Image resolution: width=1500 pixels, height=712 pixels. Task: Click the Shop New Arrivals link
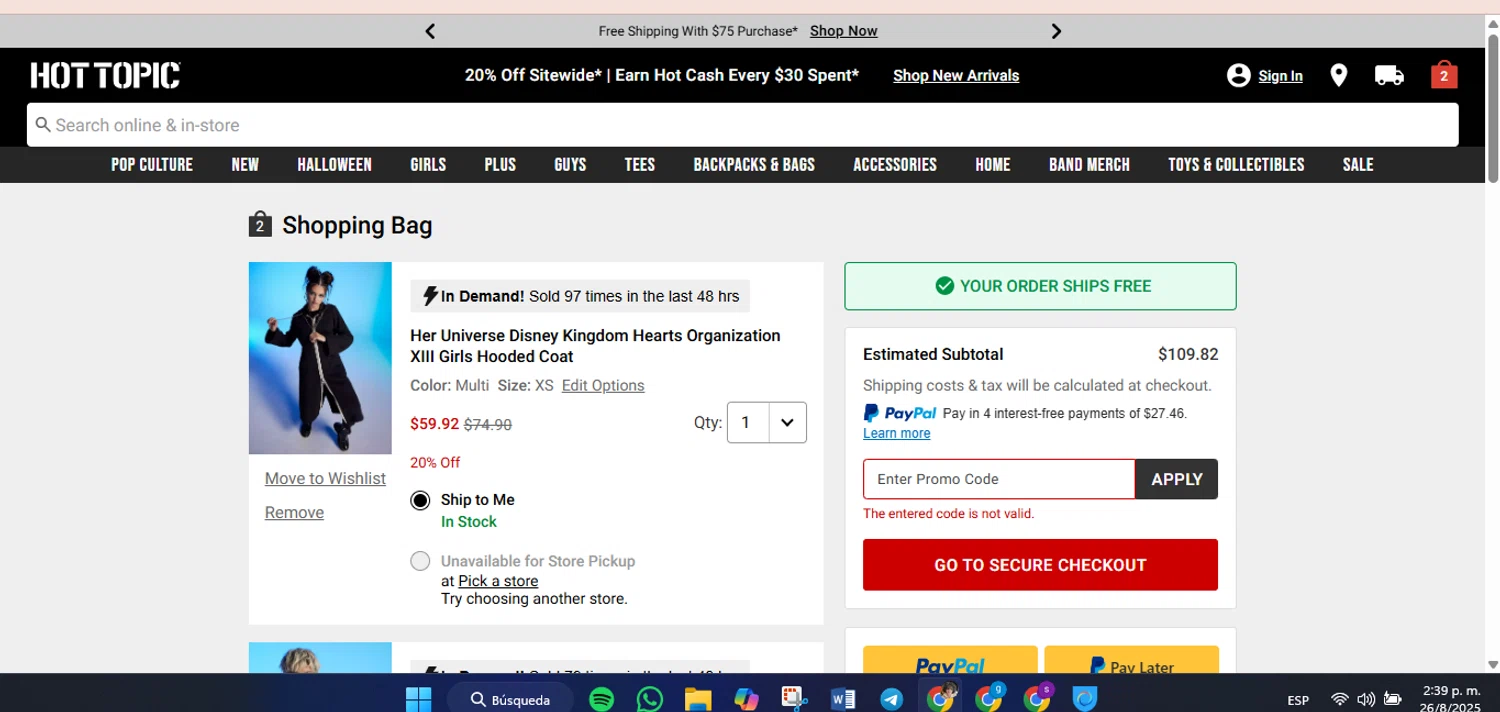pyautogui.click(x=956, y=76)
